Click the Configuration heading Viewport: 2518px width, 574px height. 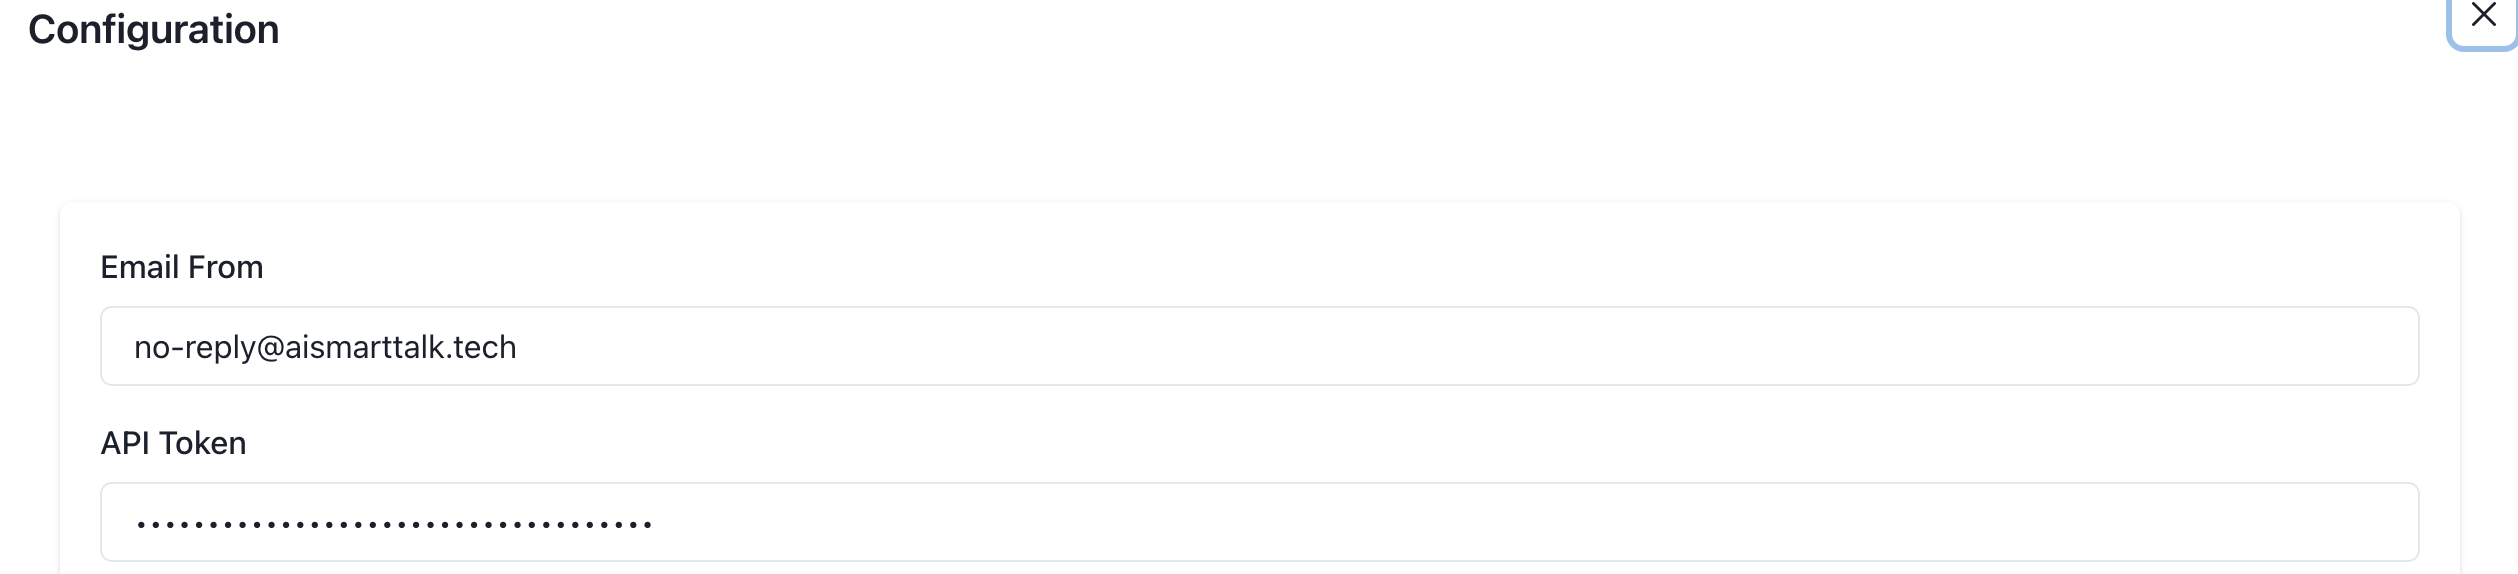tap(153, 30)
